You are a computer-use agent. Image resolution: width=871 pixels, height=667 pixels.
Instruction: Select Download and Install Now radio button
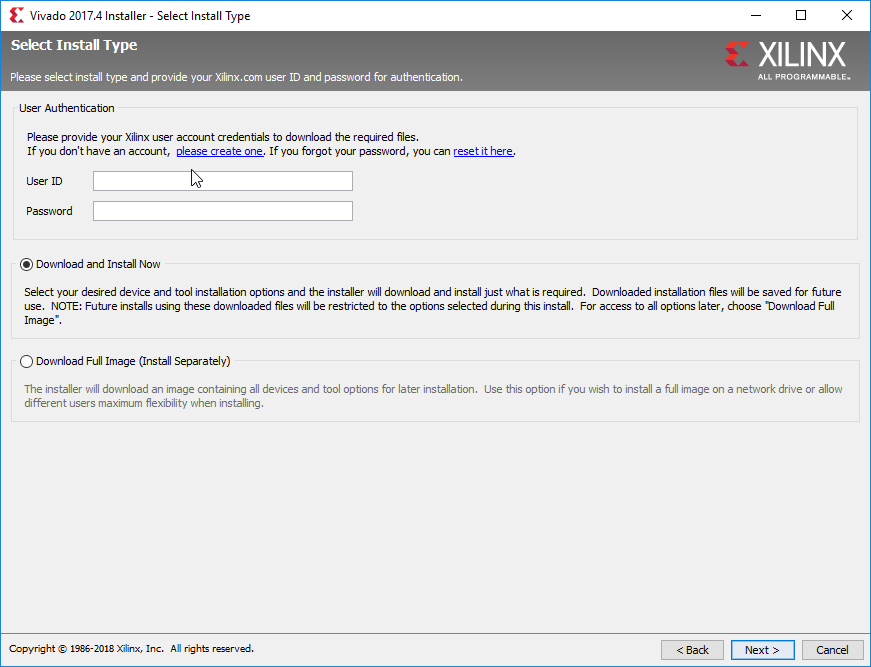coord(26,264)
